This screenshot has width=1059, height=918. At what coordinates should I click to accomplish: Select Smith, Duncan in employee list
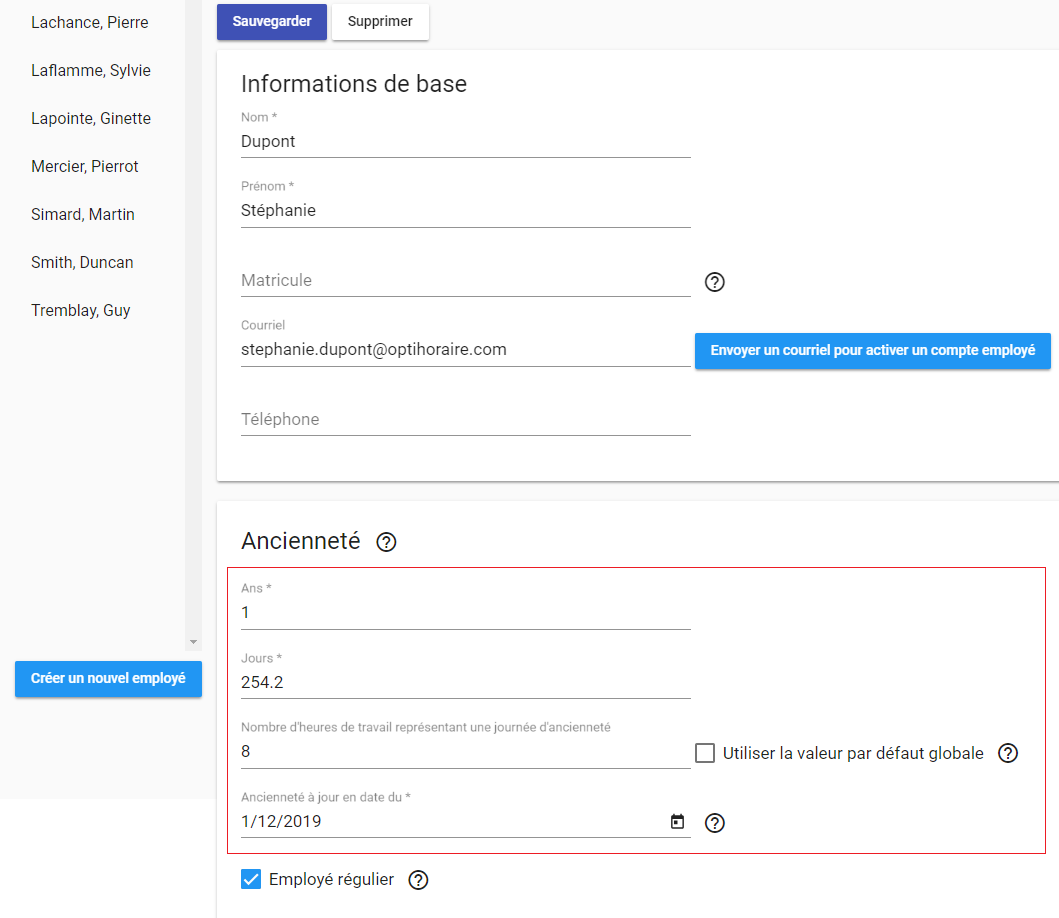coord(82,262)
